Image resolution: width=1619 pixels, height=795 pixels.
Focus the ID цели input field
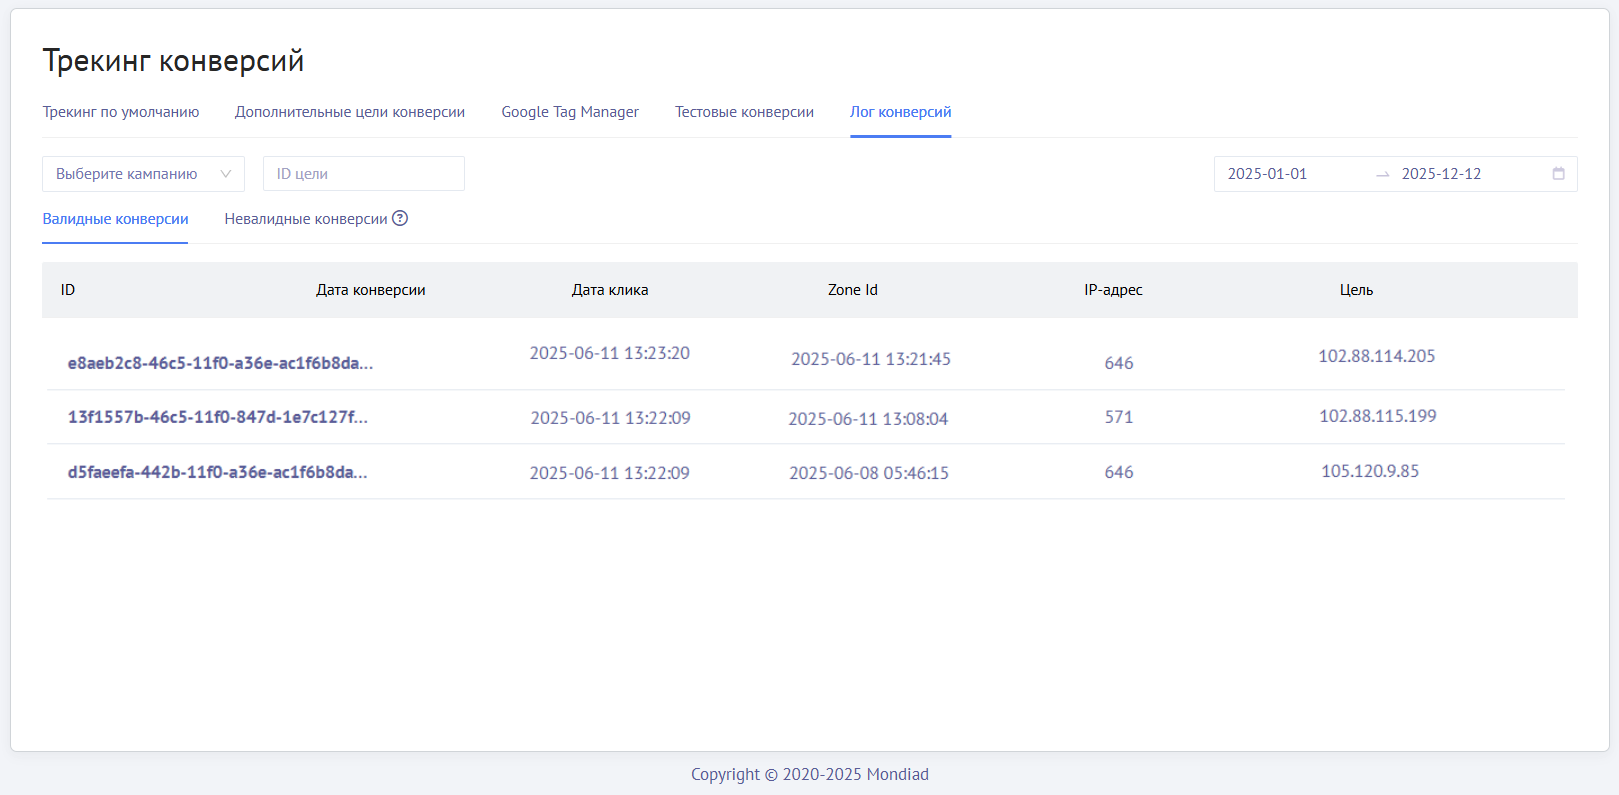(363, 174)
